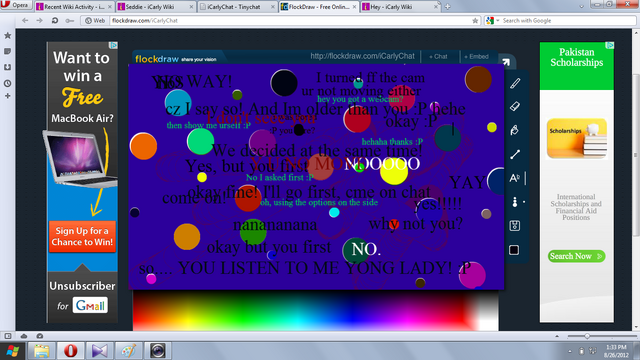Viewport: 640px width, 360px height.
Task: Select the pencil drawing tool
Action: click(515, 83)
